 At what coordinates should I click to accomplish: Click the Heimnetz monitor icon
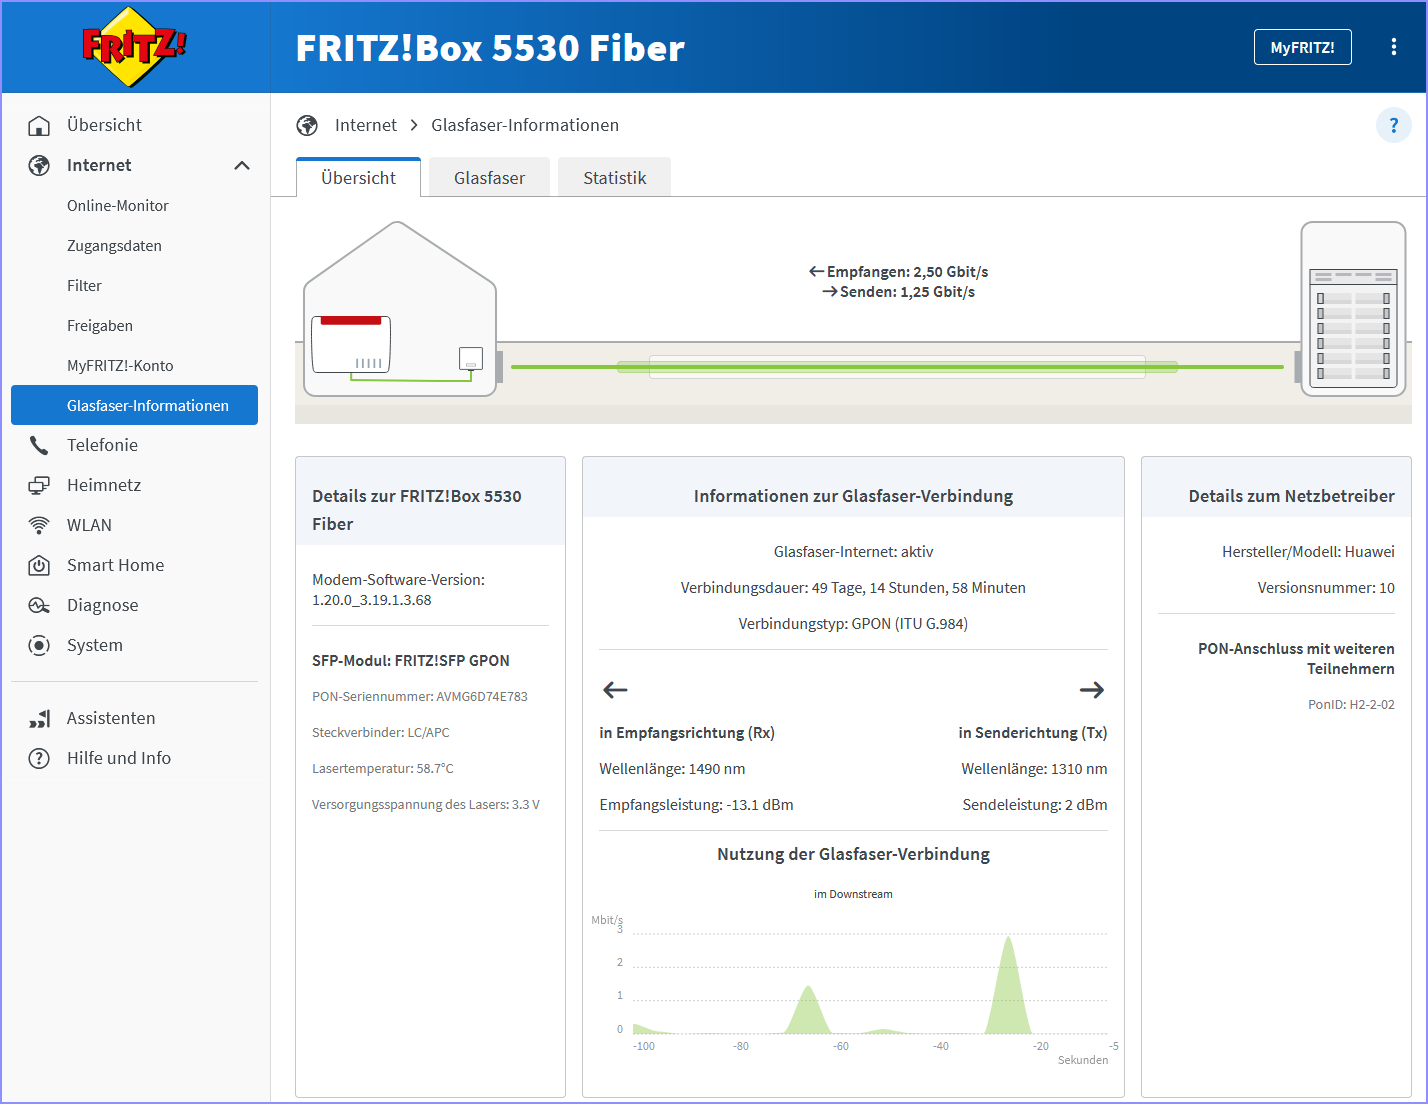coord(39,485)
